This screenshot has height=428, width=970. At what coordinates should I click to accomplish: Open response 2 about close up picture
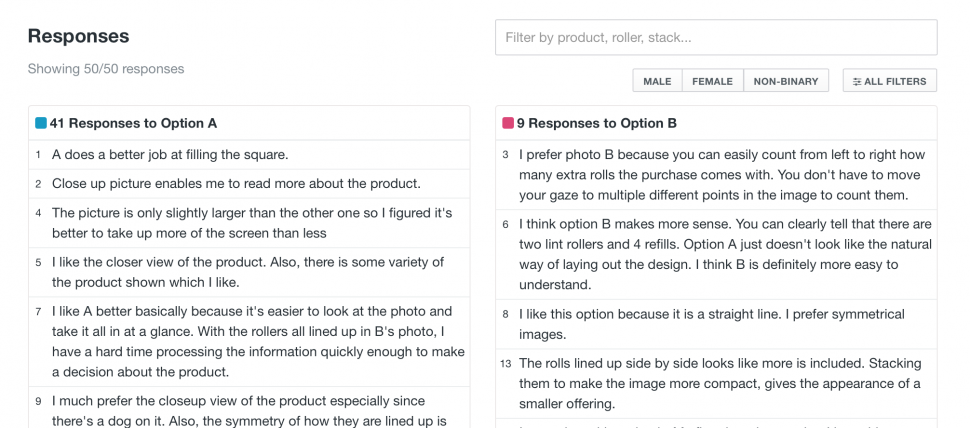click(249, 184)
